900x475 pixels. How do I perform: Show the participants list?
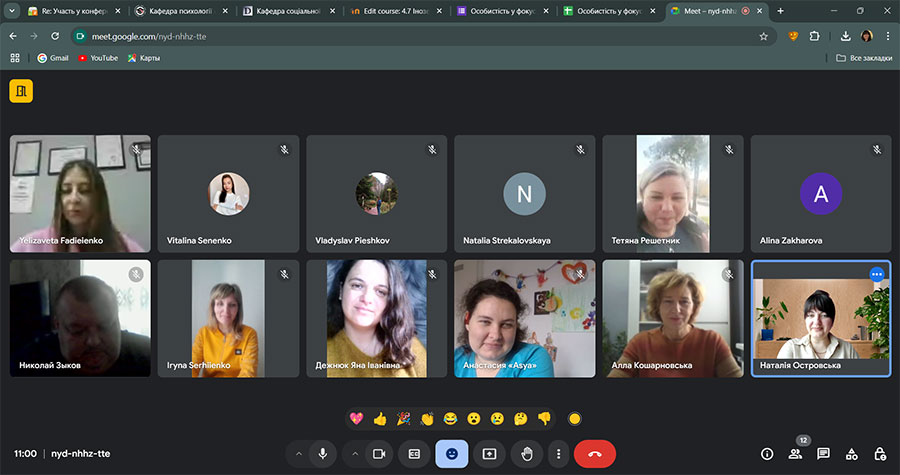point(796,454)
